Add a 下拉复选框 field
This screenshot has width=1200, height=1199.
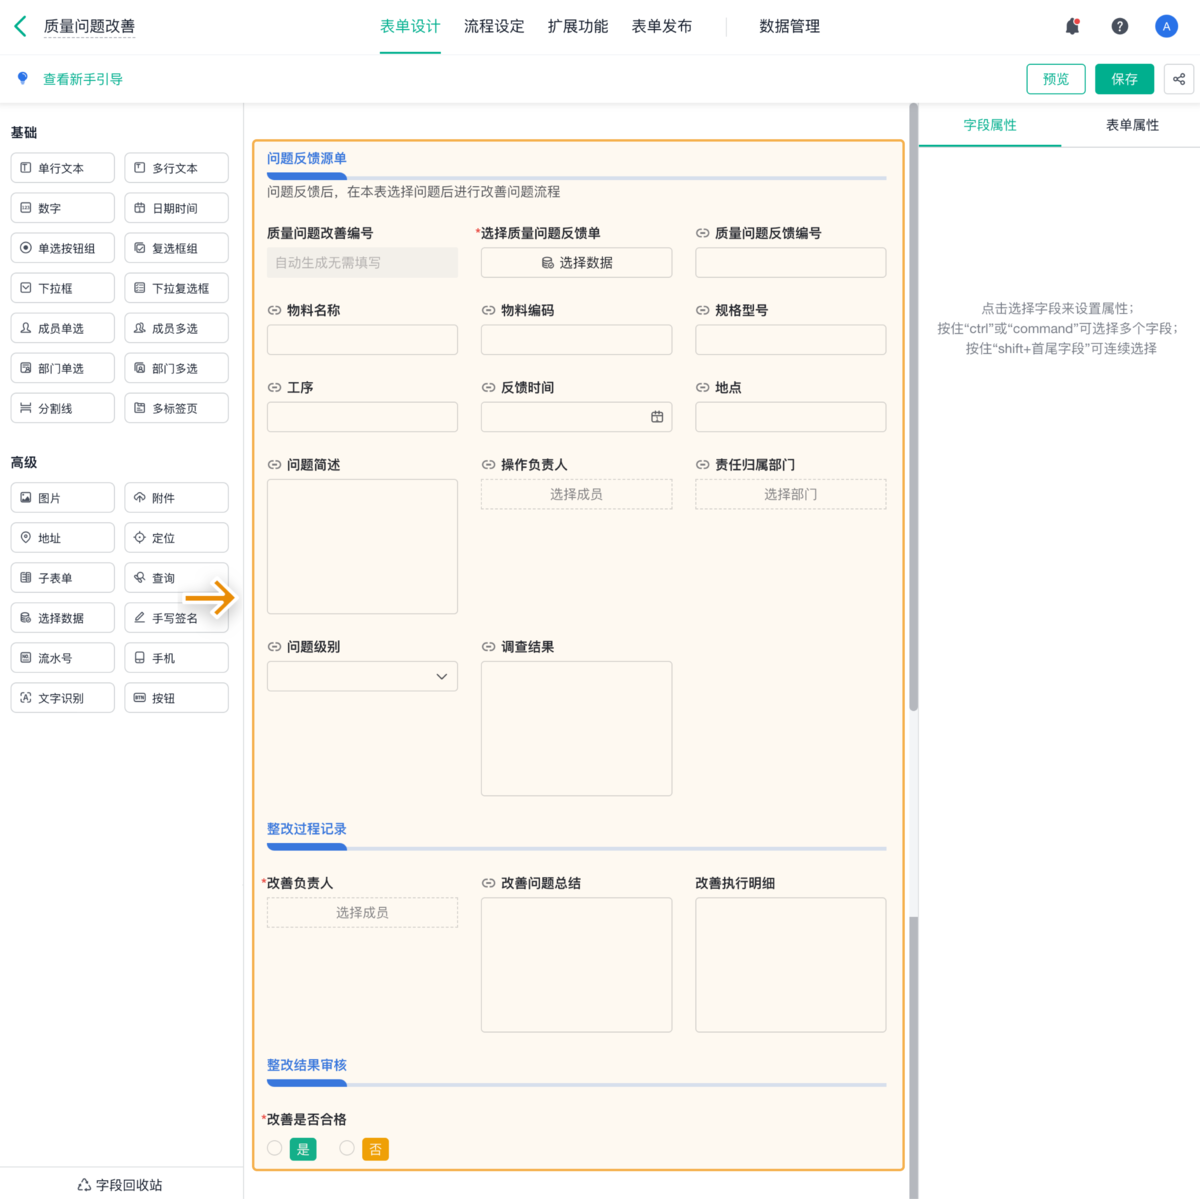point(177,288)
